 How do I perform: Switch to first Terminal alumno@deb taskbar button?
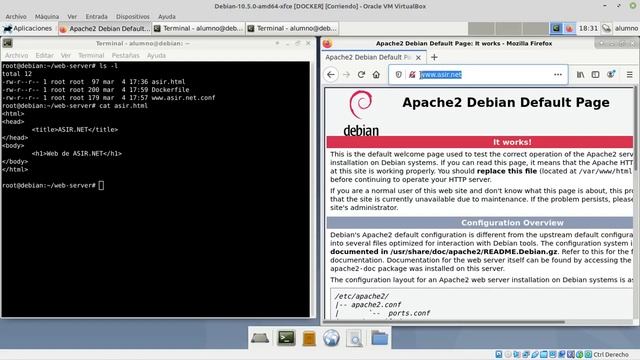(x=198, y=29)
